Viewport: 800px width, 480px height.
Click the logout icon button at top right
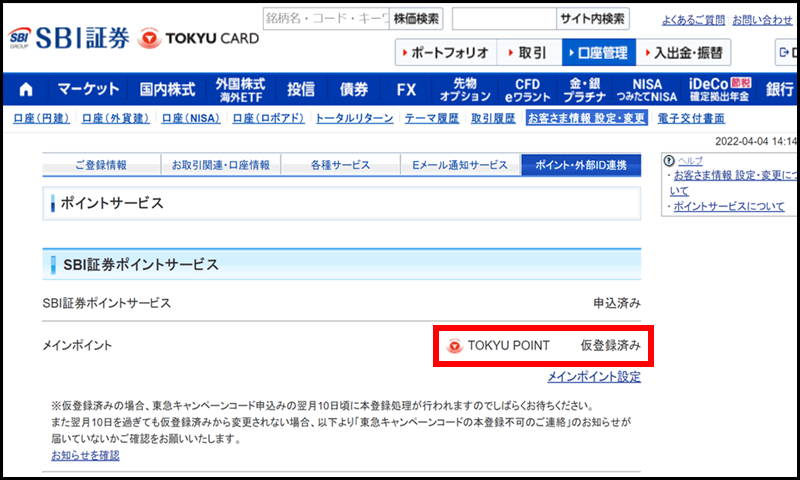click(x=787, y=52)
